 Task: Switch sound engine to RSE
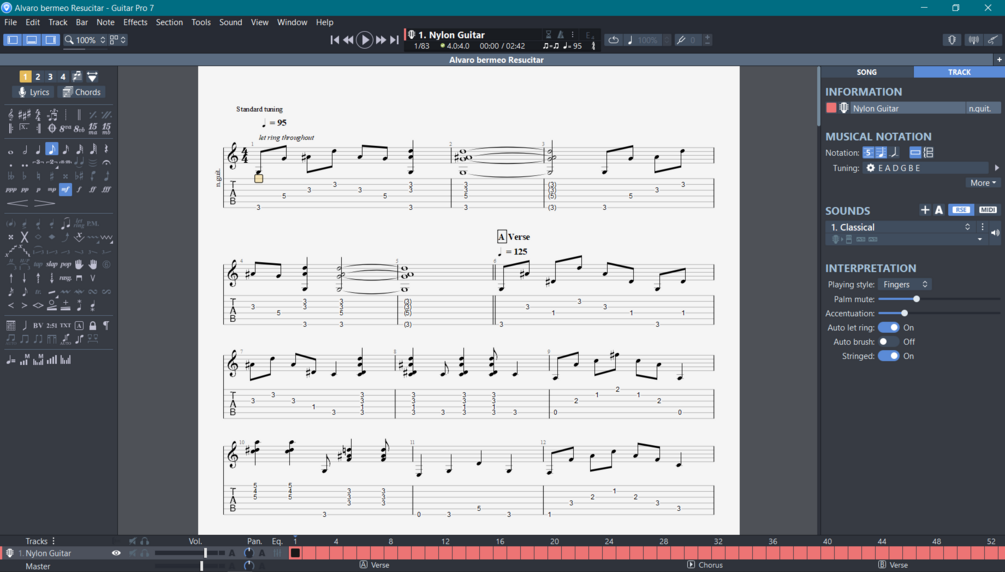(x=961, y=210)
